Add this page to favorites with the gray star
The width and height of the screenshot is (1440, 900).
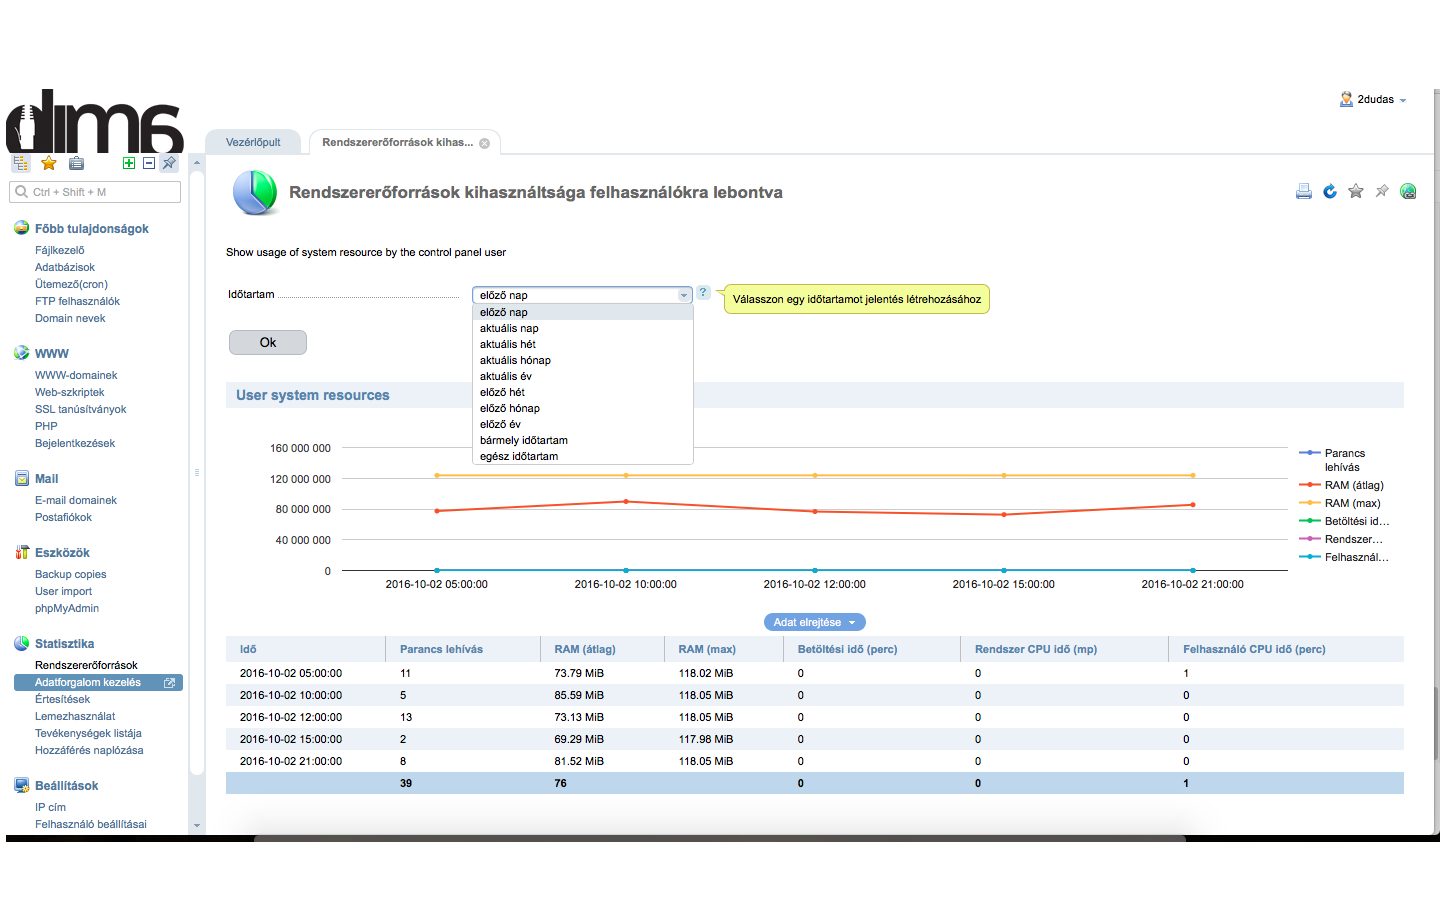click(1355, 191)
